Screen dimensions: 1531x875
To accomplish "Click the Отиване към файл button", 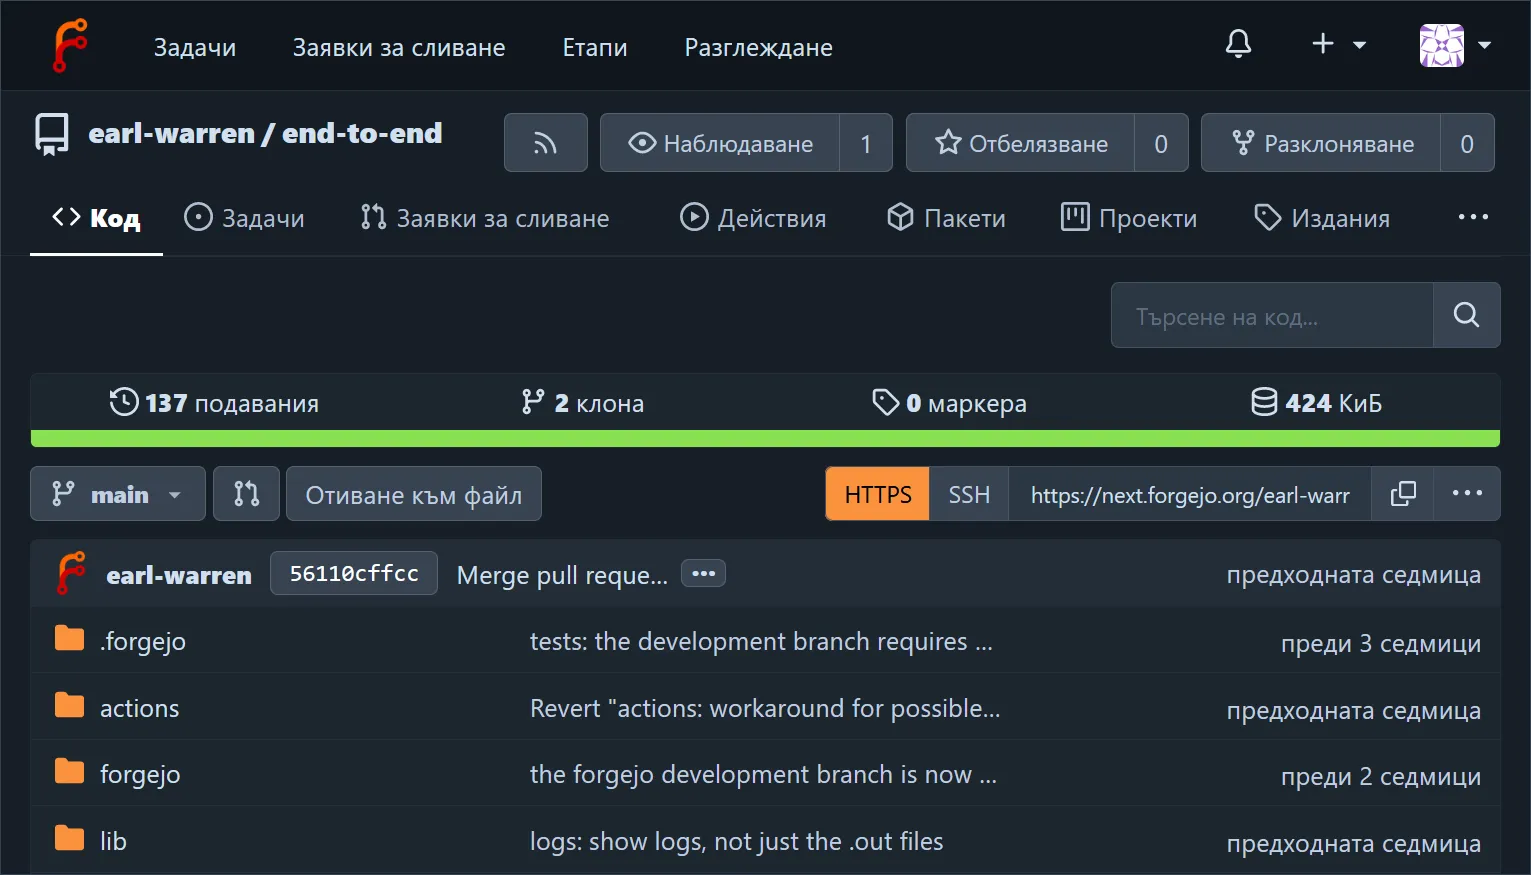I will (x=413, y=493).
